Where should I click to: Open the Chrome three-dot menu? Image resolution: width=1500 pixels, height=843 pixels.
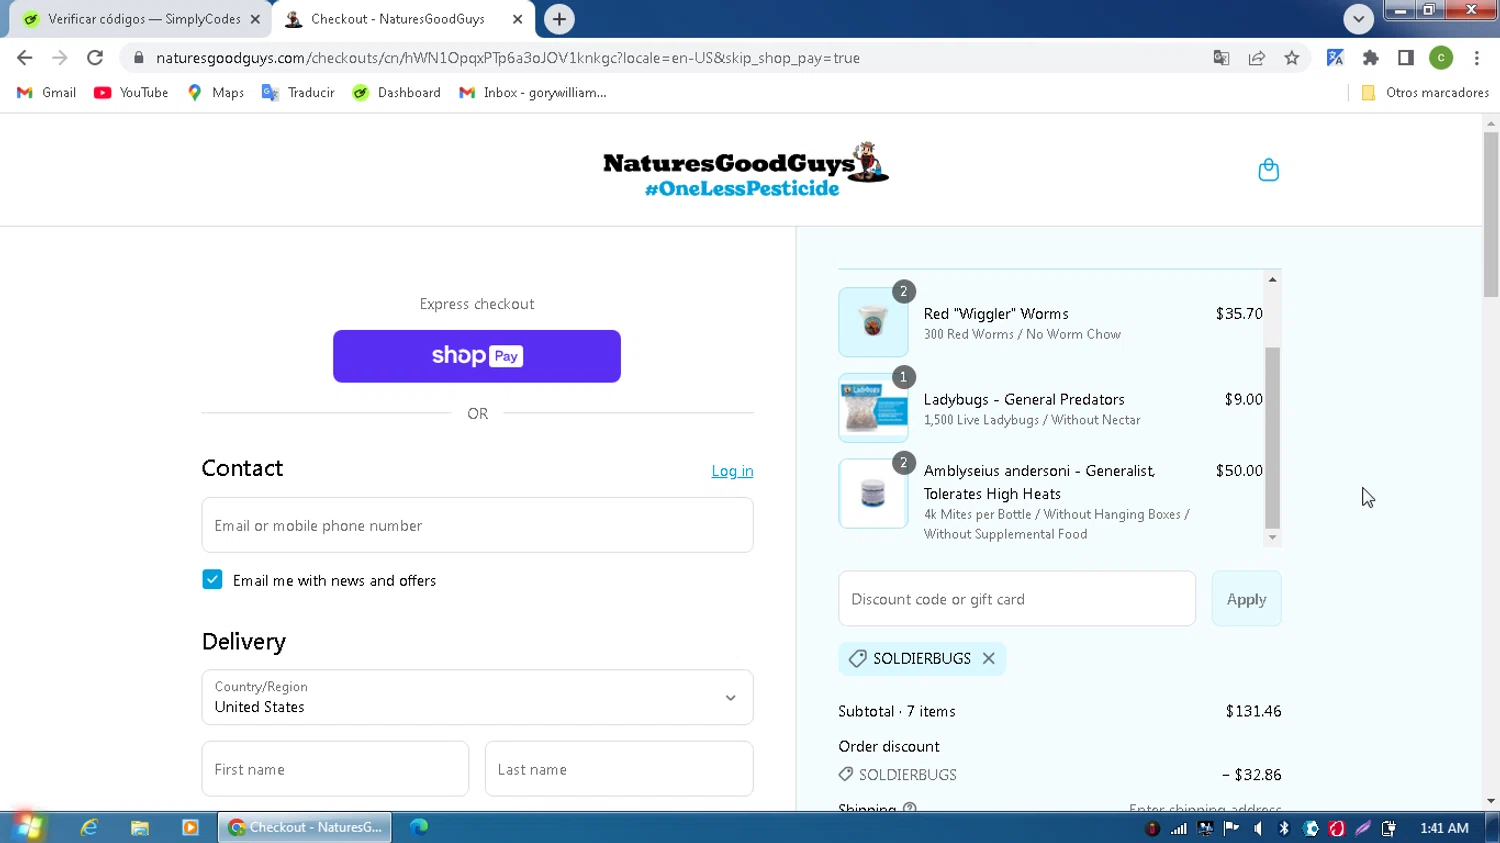(1476, 58)
